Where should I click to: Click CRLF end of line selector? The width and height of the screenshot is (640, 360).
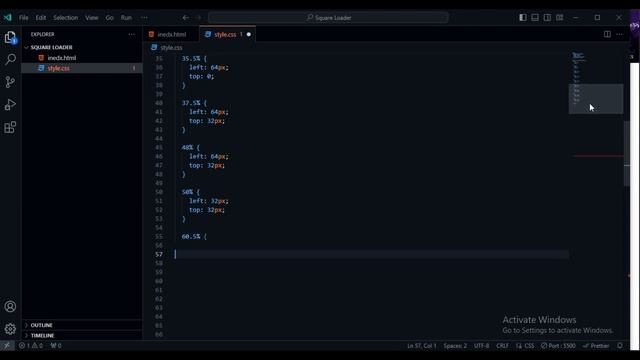[502, 346]
